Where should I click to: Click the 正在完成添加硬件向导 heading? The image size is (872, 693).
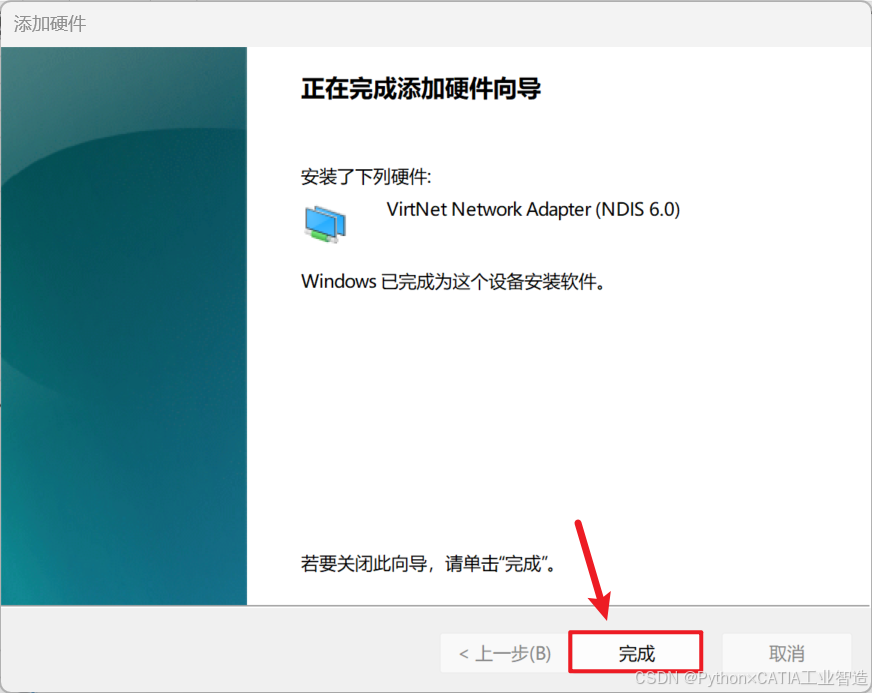420,89
